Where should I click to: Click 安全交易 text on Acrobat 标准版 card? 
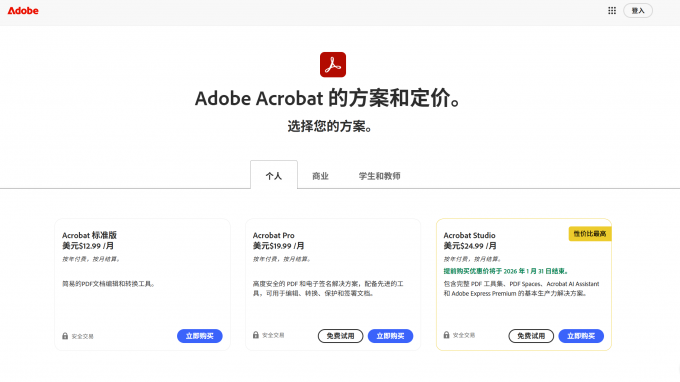pyautogui.click(x=82, y=336)
